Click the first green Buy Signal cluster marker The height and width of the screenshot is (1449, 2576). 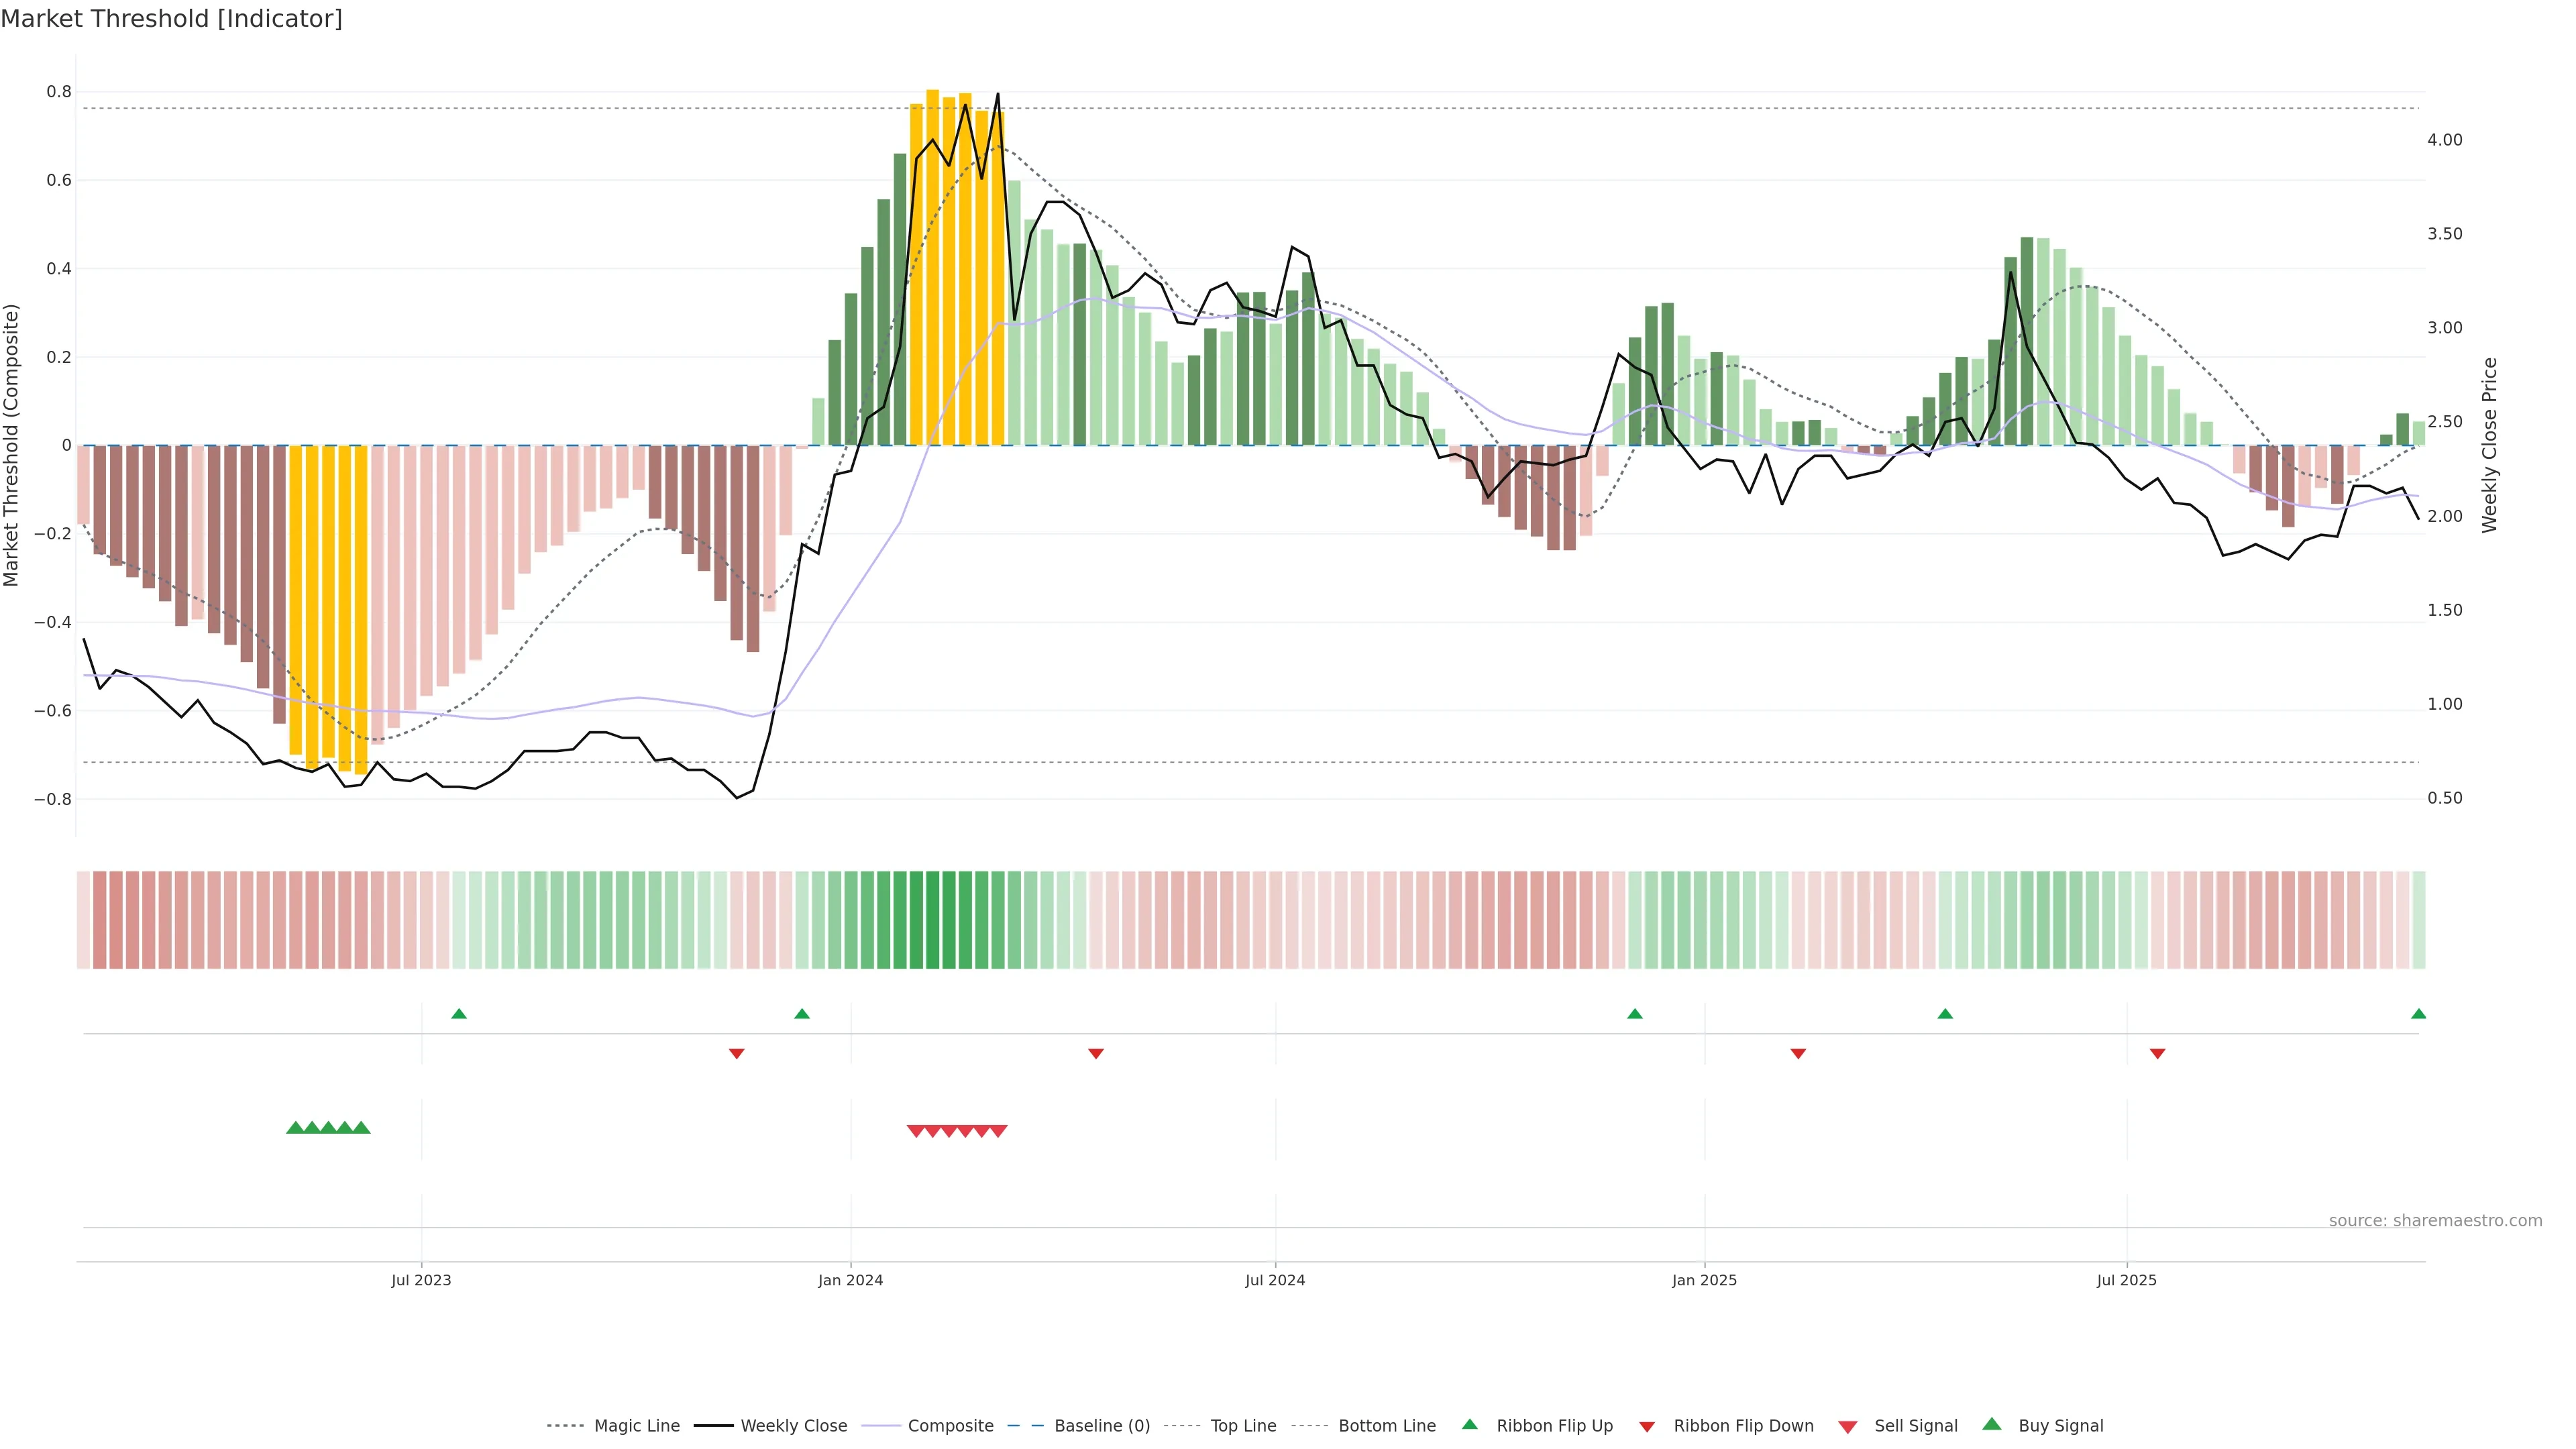click(x=295, y=1128)
